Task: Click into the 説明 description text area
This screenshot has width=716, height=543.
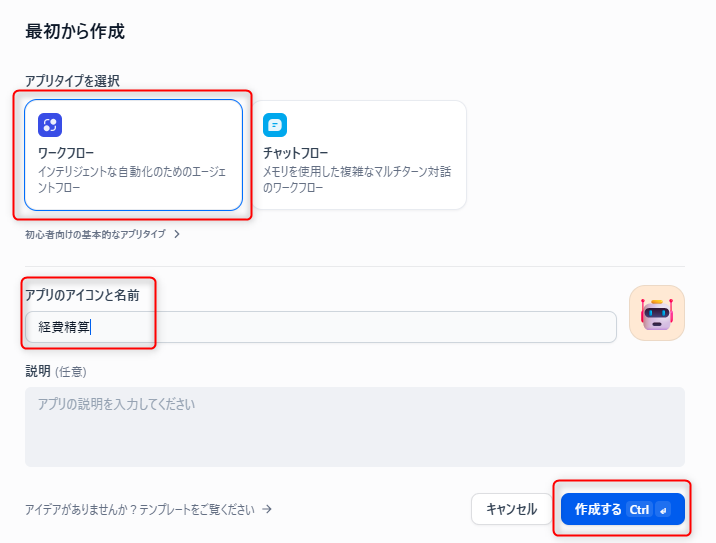Action: (x=354, y=427)
